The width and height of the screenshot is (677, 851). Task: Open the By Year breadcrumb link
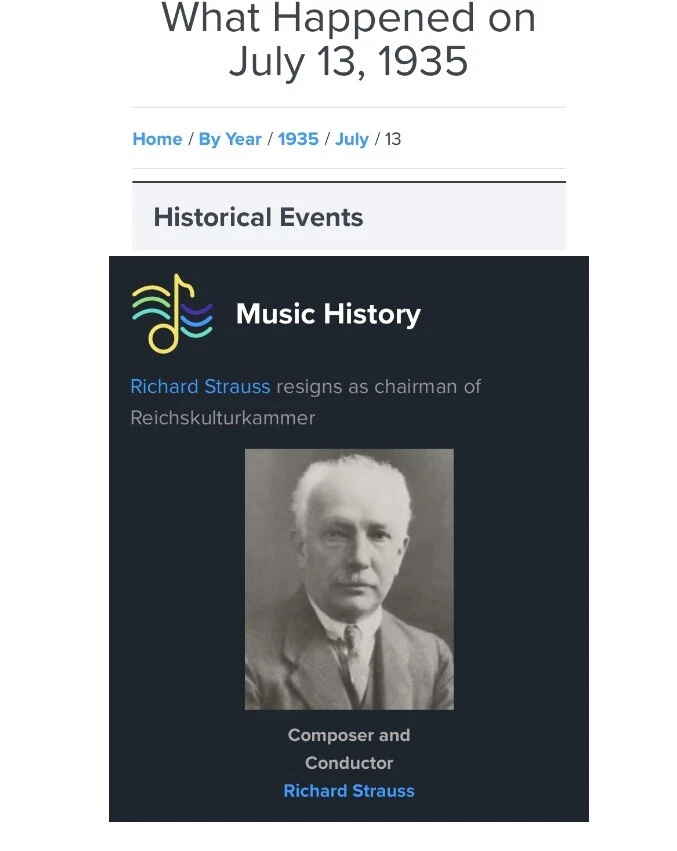(230, 139)
